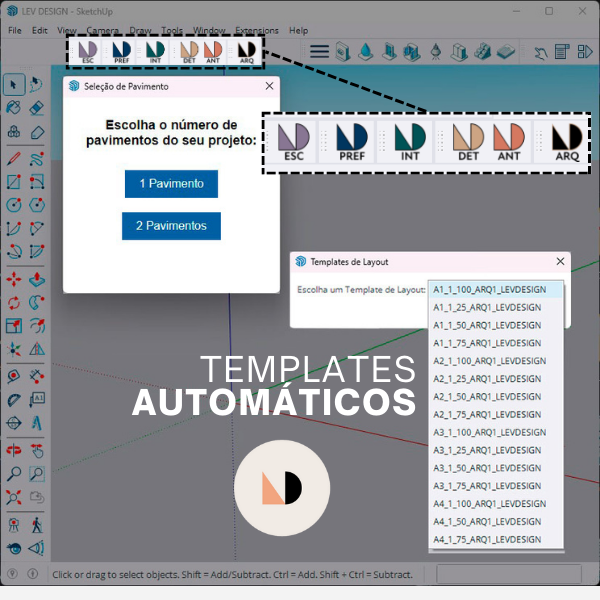Activate the Lasso Select tool

[37, 85]
